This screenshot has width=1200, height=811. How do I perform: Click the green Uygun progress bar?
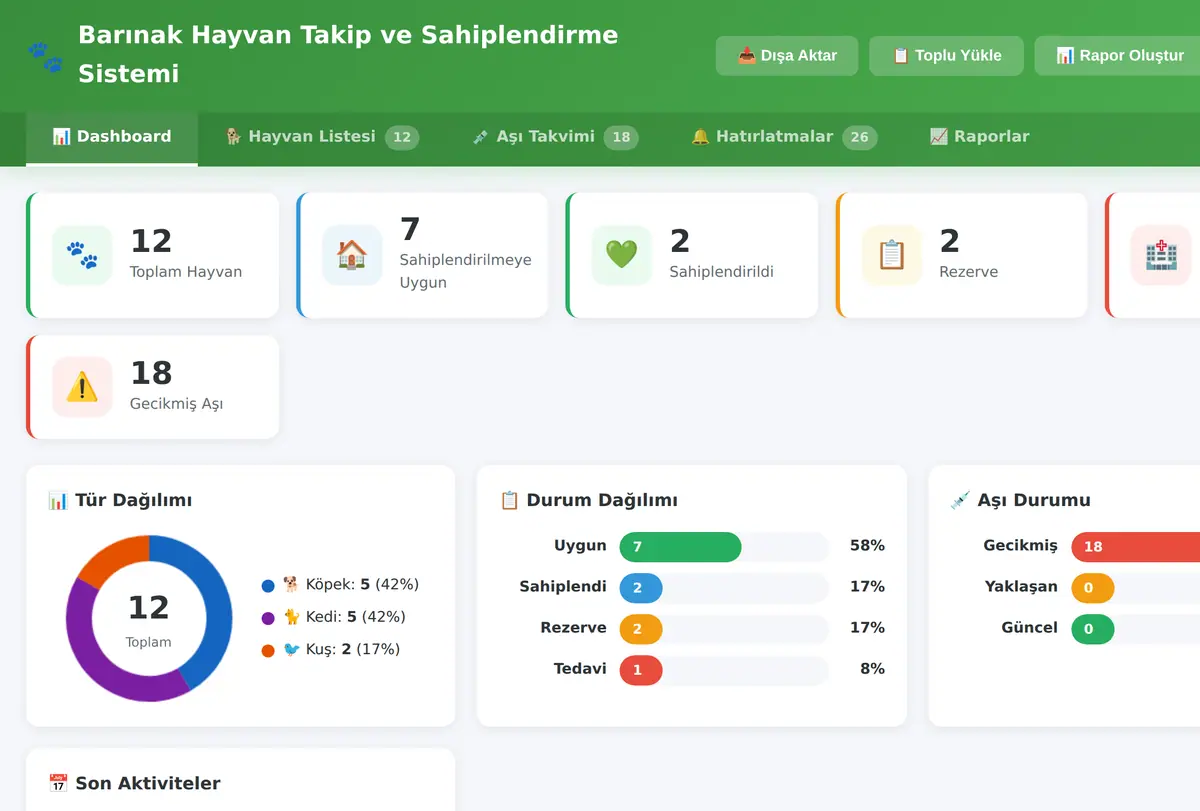[x=681, y=547]
